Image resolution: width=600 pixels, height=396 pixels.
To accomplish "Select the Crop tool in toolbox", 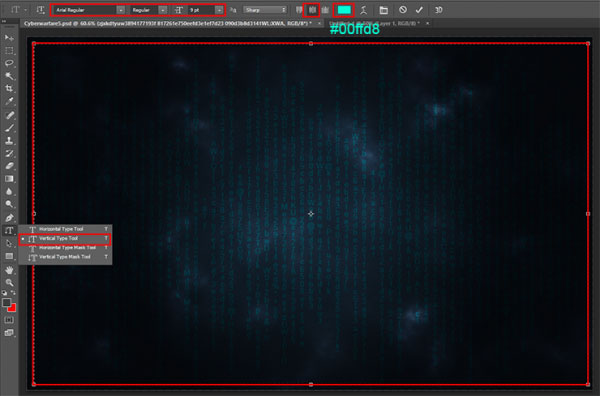I will point(9,89).
